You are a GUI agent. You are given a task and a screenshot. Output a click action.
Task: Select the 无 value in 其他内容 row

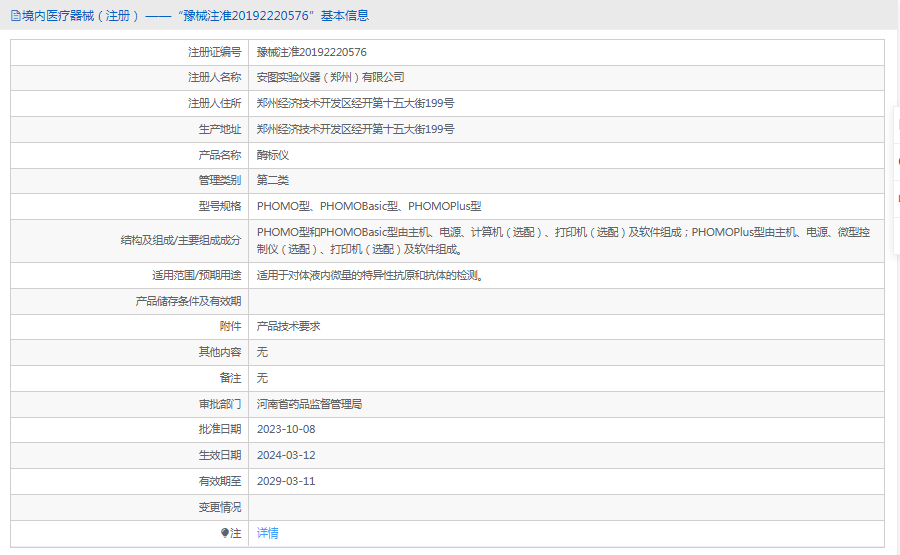(262, 352)
